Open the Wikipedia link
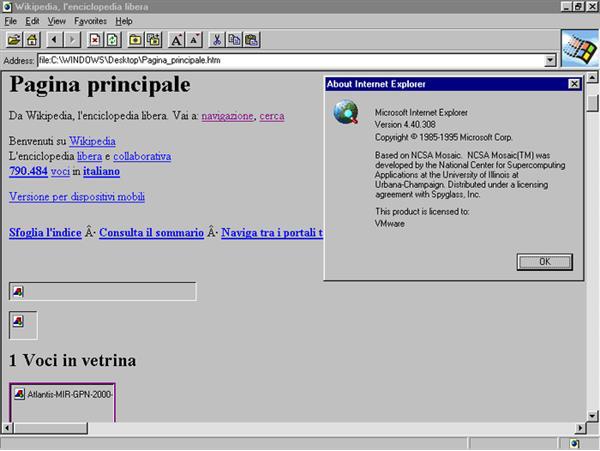The width and height of the screenshot is (600, 451). click(92, 141)
